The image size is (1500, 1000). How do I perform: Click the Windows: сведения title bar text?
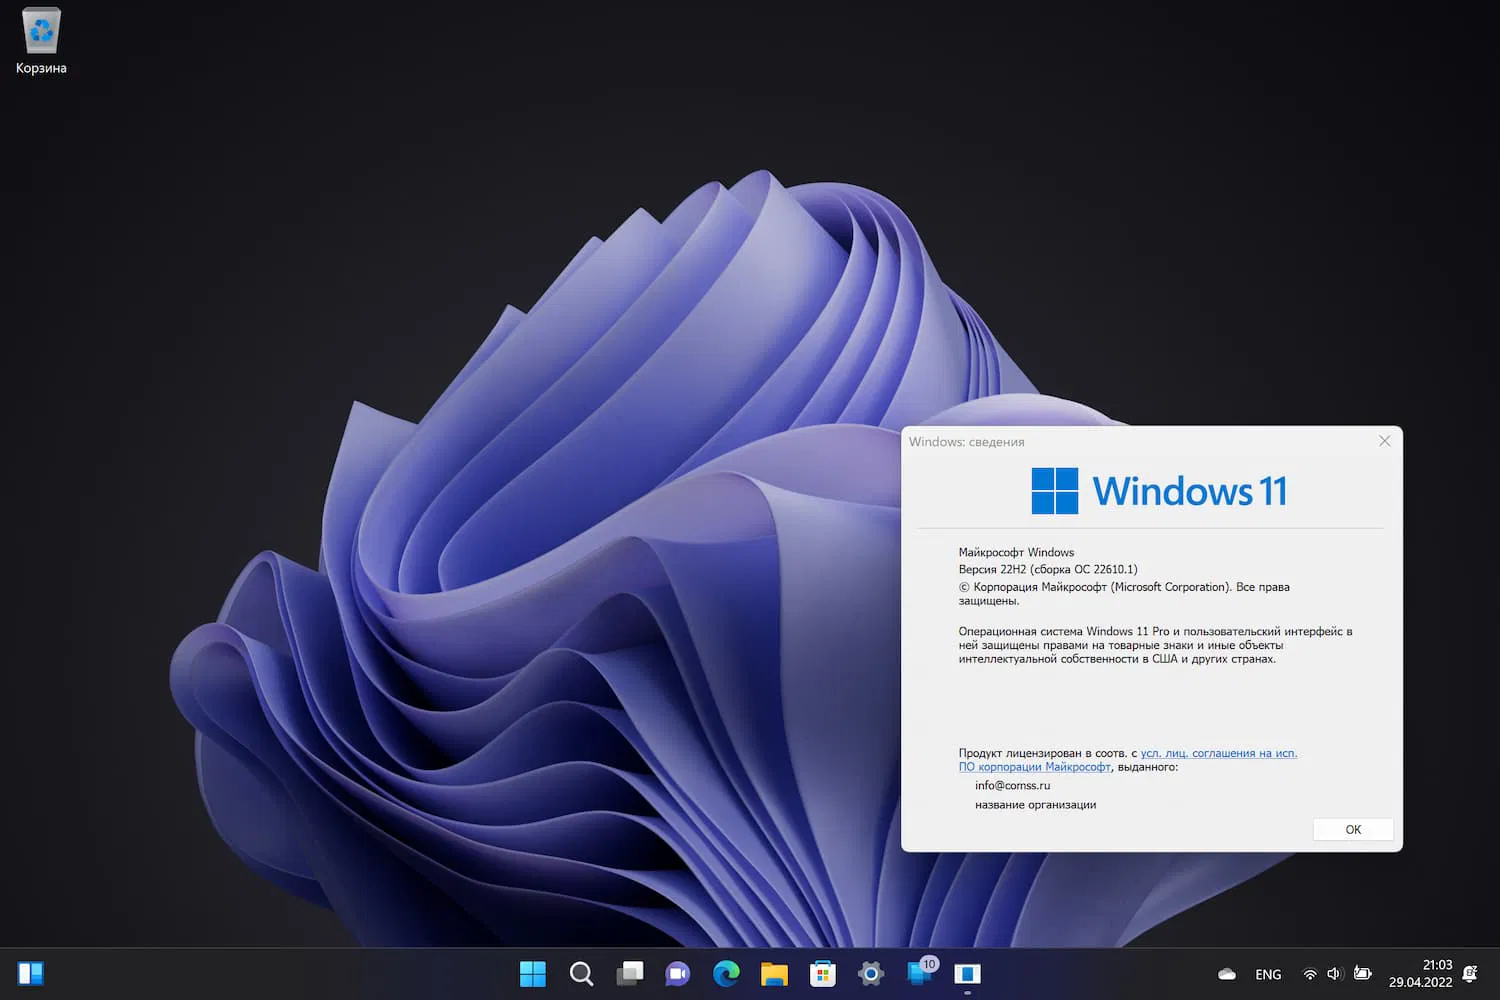point(966,442)
